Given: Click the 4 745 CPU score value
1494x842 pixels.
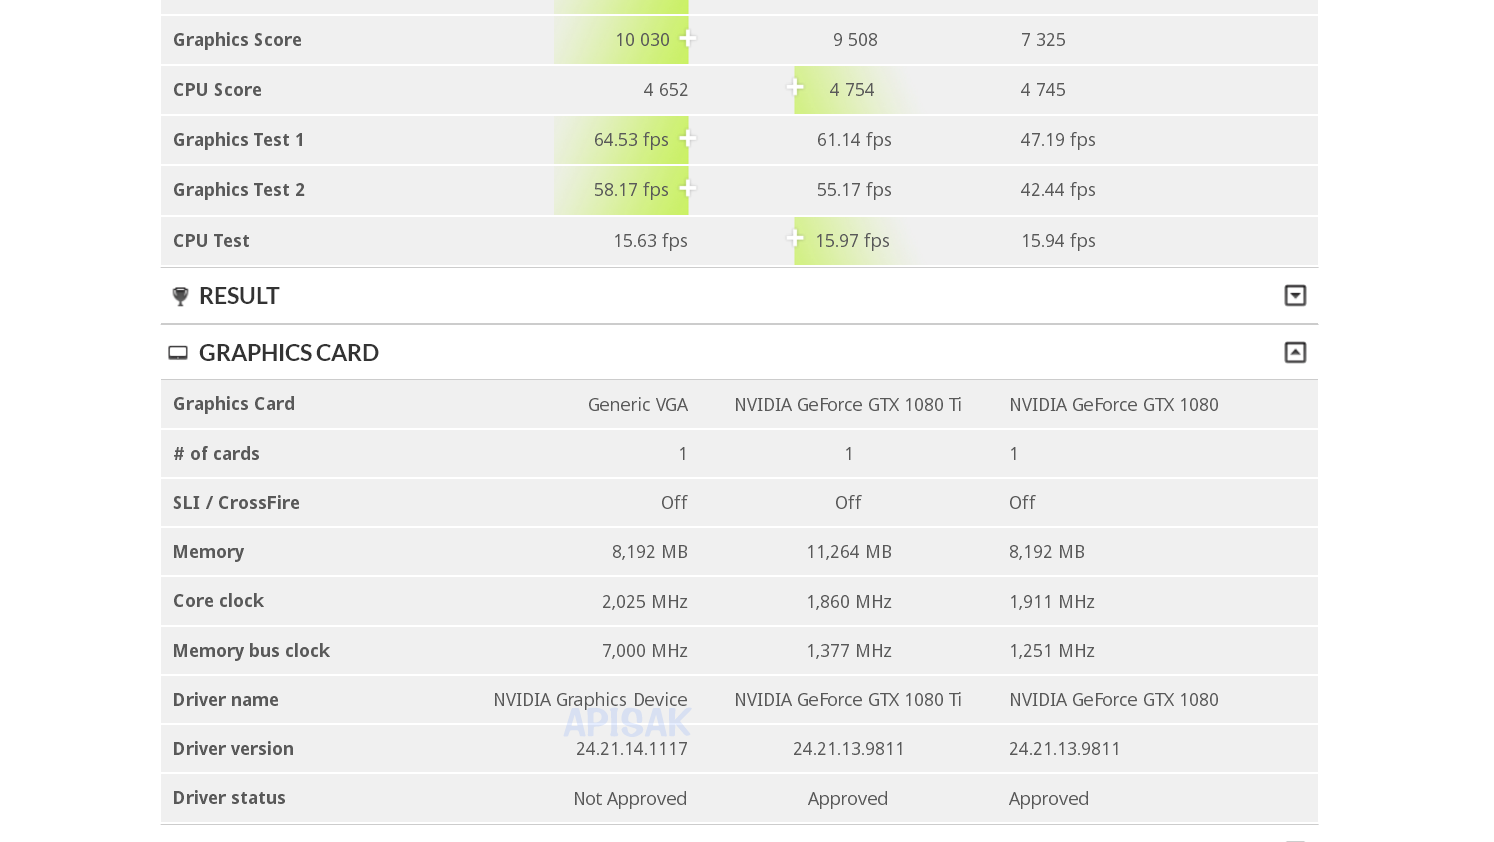Looking at the screenshot, I should click(1043, 90).
